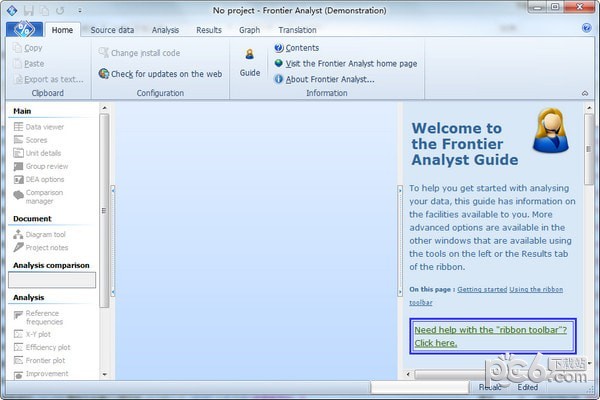Click the Improvement icon at sidebar bottom

click(x=18, y=375)
